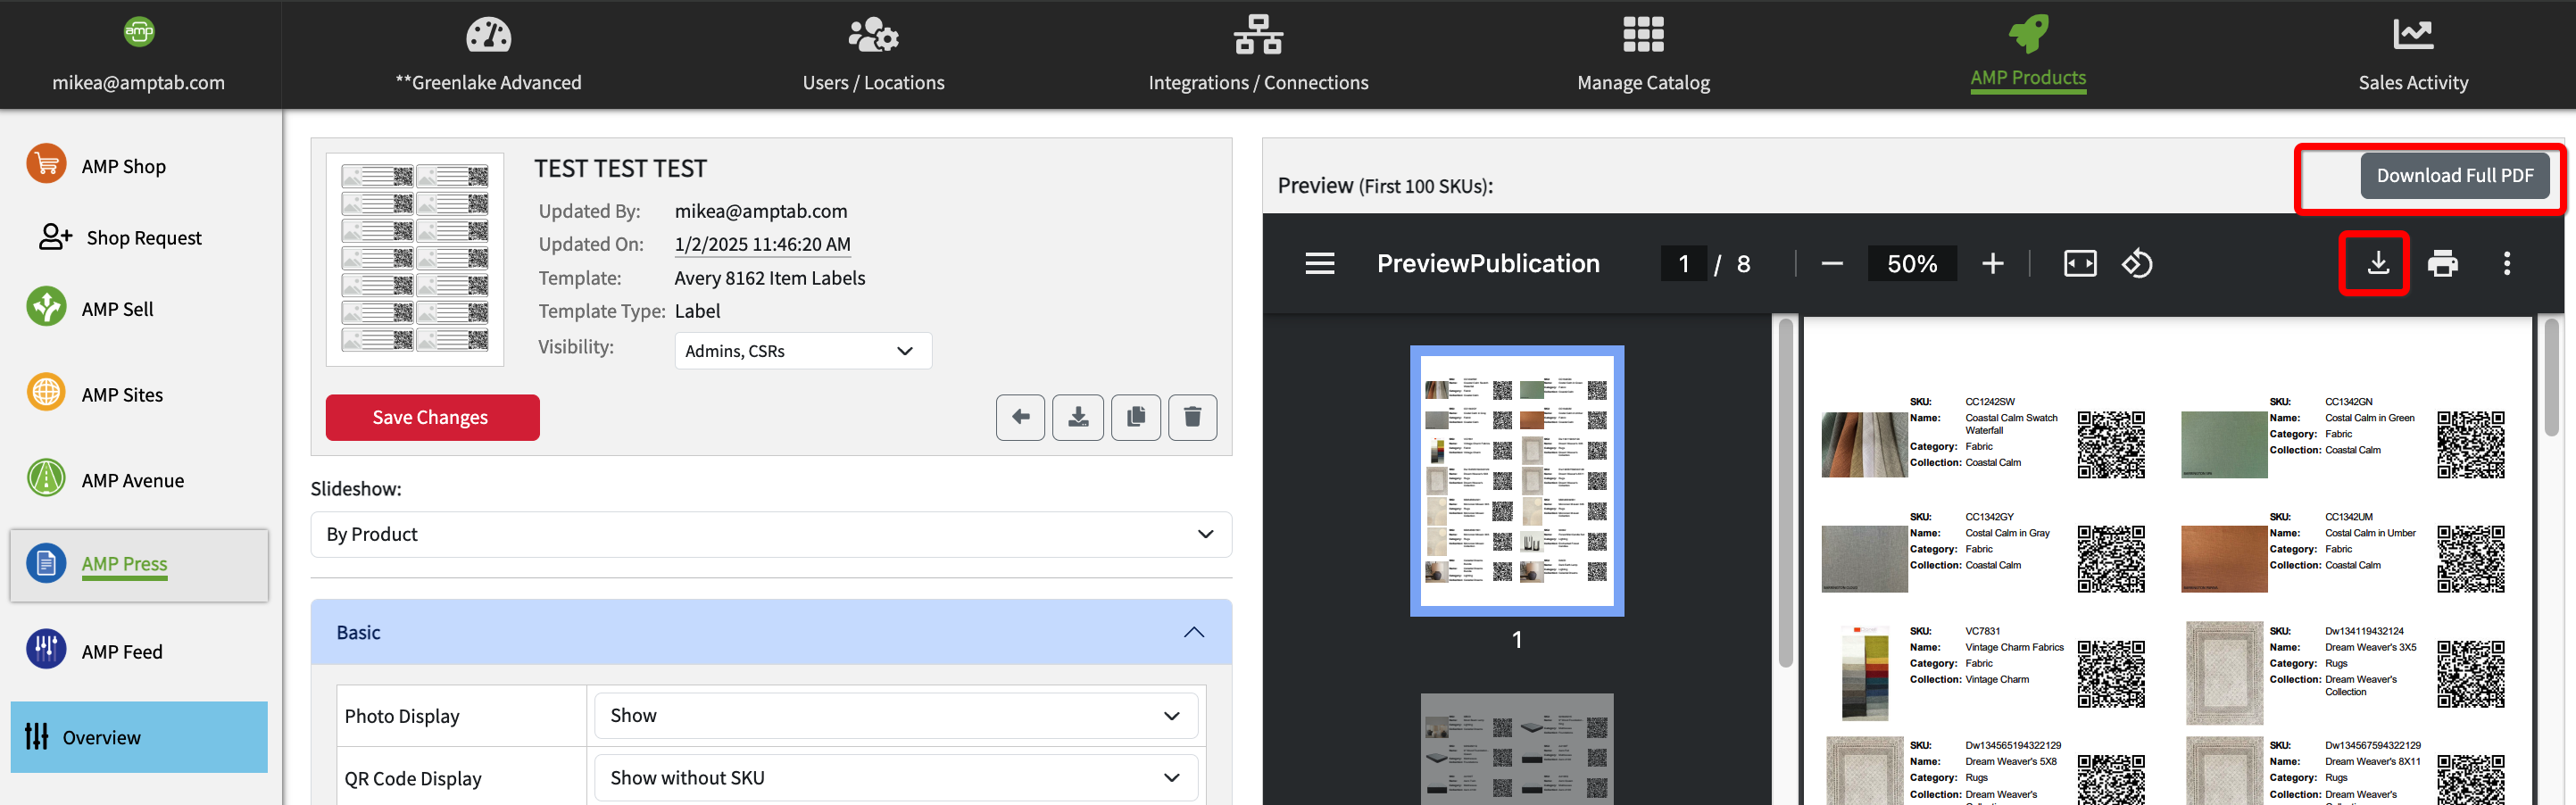Select the second page thumbnail
The height and width of the screenshot is (805, 2576).
click(1517, 749)
